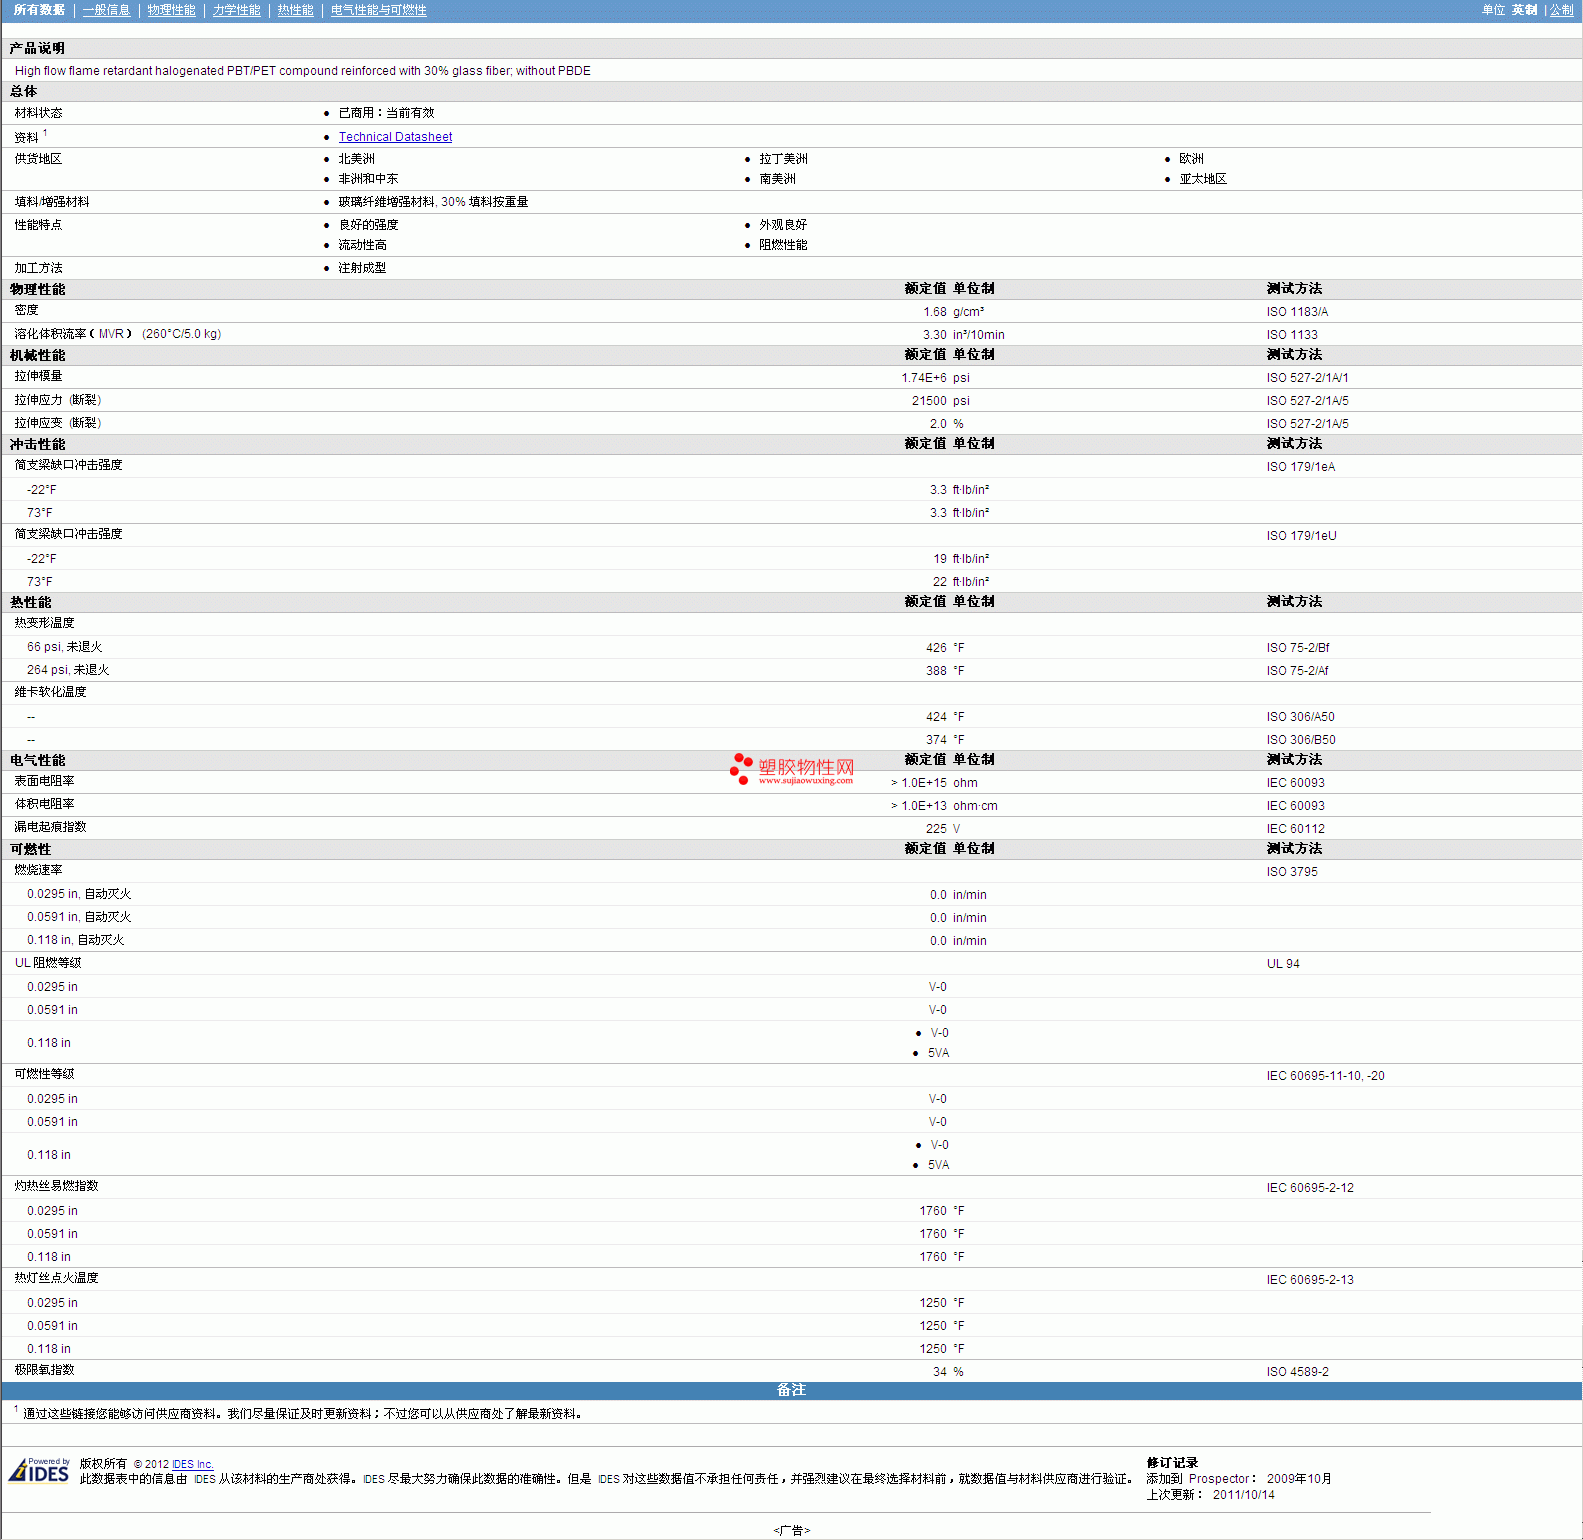Image resolution: width=1583 pixels, height=1540 pixels.
Task: Open the Technical Datasheet link
Action: (x=395, y=137)
